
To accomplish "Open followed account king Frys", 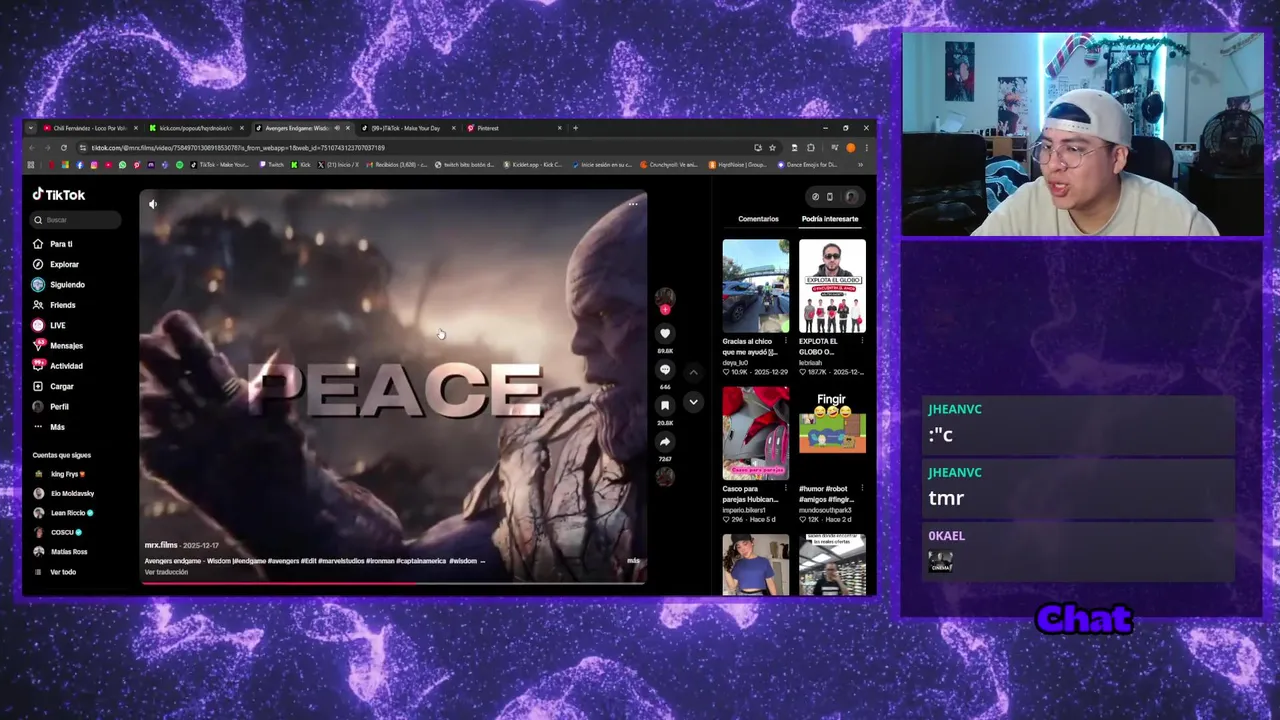I will [61, 474].
